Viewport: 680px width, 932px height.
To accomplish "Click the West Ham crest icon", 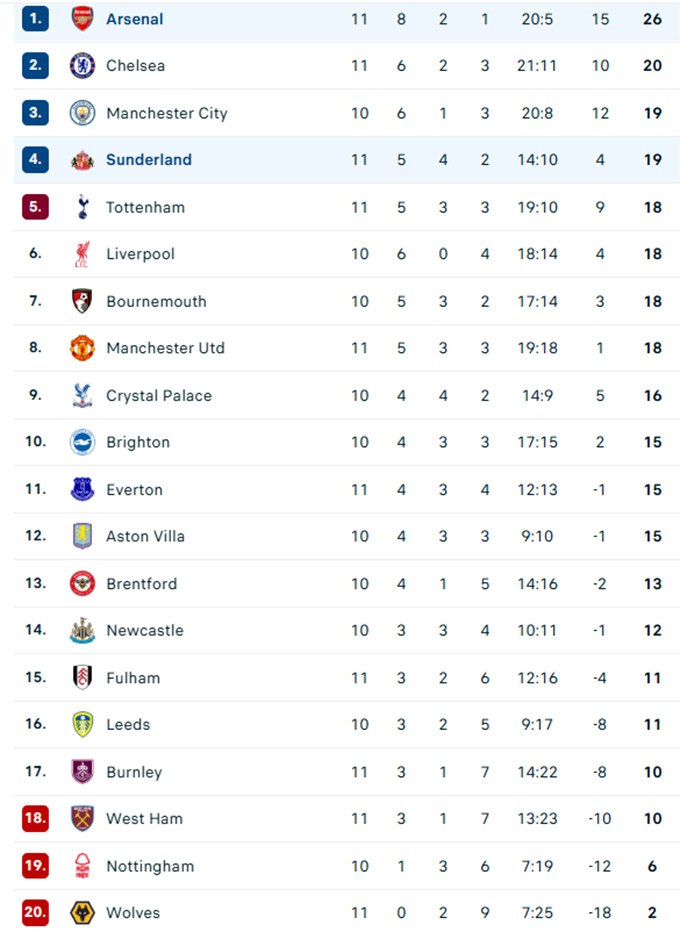I will 82,818.
